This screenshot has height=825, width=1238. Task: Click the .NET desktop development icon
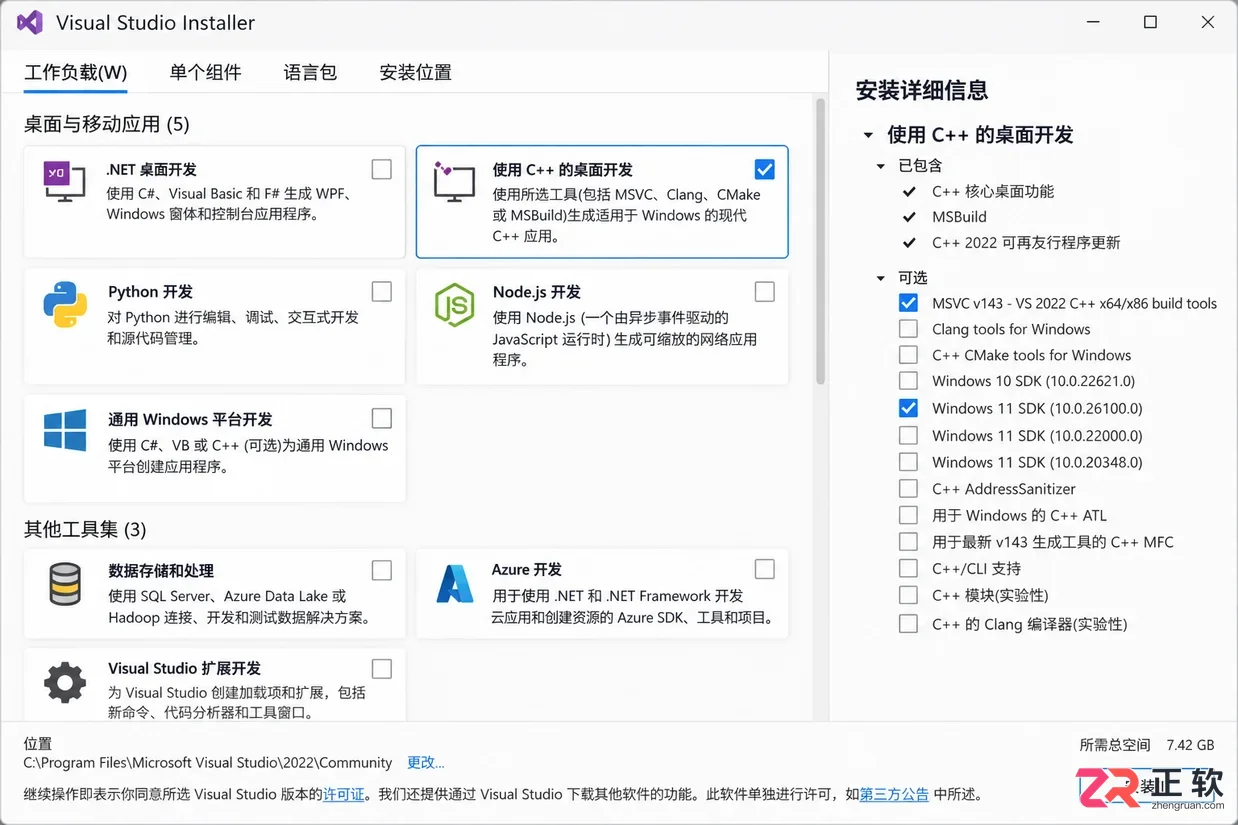pyautogui.click(x=65, y=182)
